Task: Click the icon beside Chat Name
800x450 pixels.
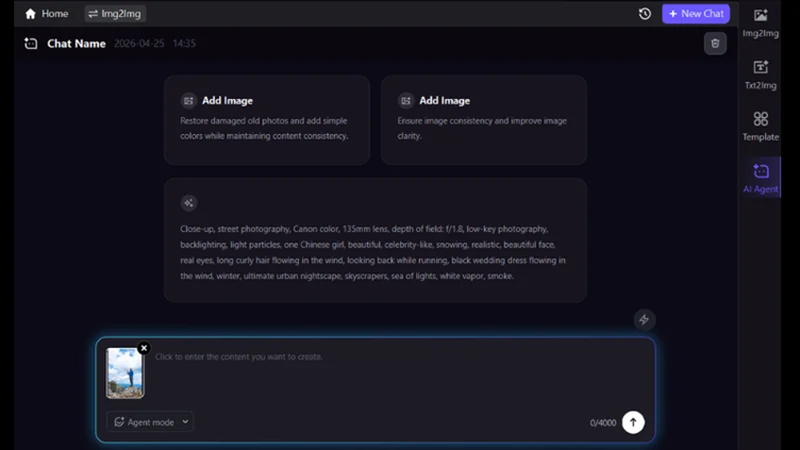Action: (x=31, y=44)
